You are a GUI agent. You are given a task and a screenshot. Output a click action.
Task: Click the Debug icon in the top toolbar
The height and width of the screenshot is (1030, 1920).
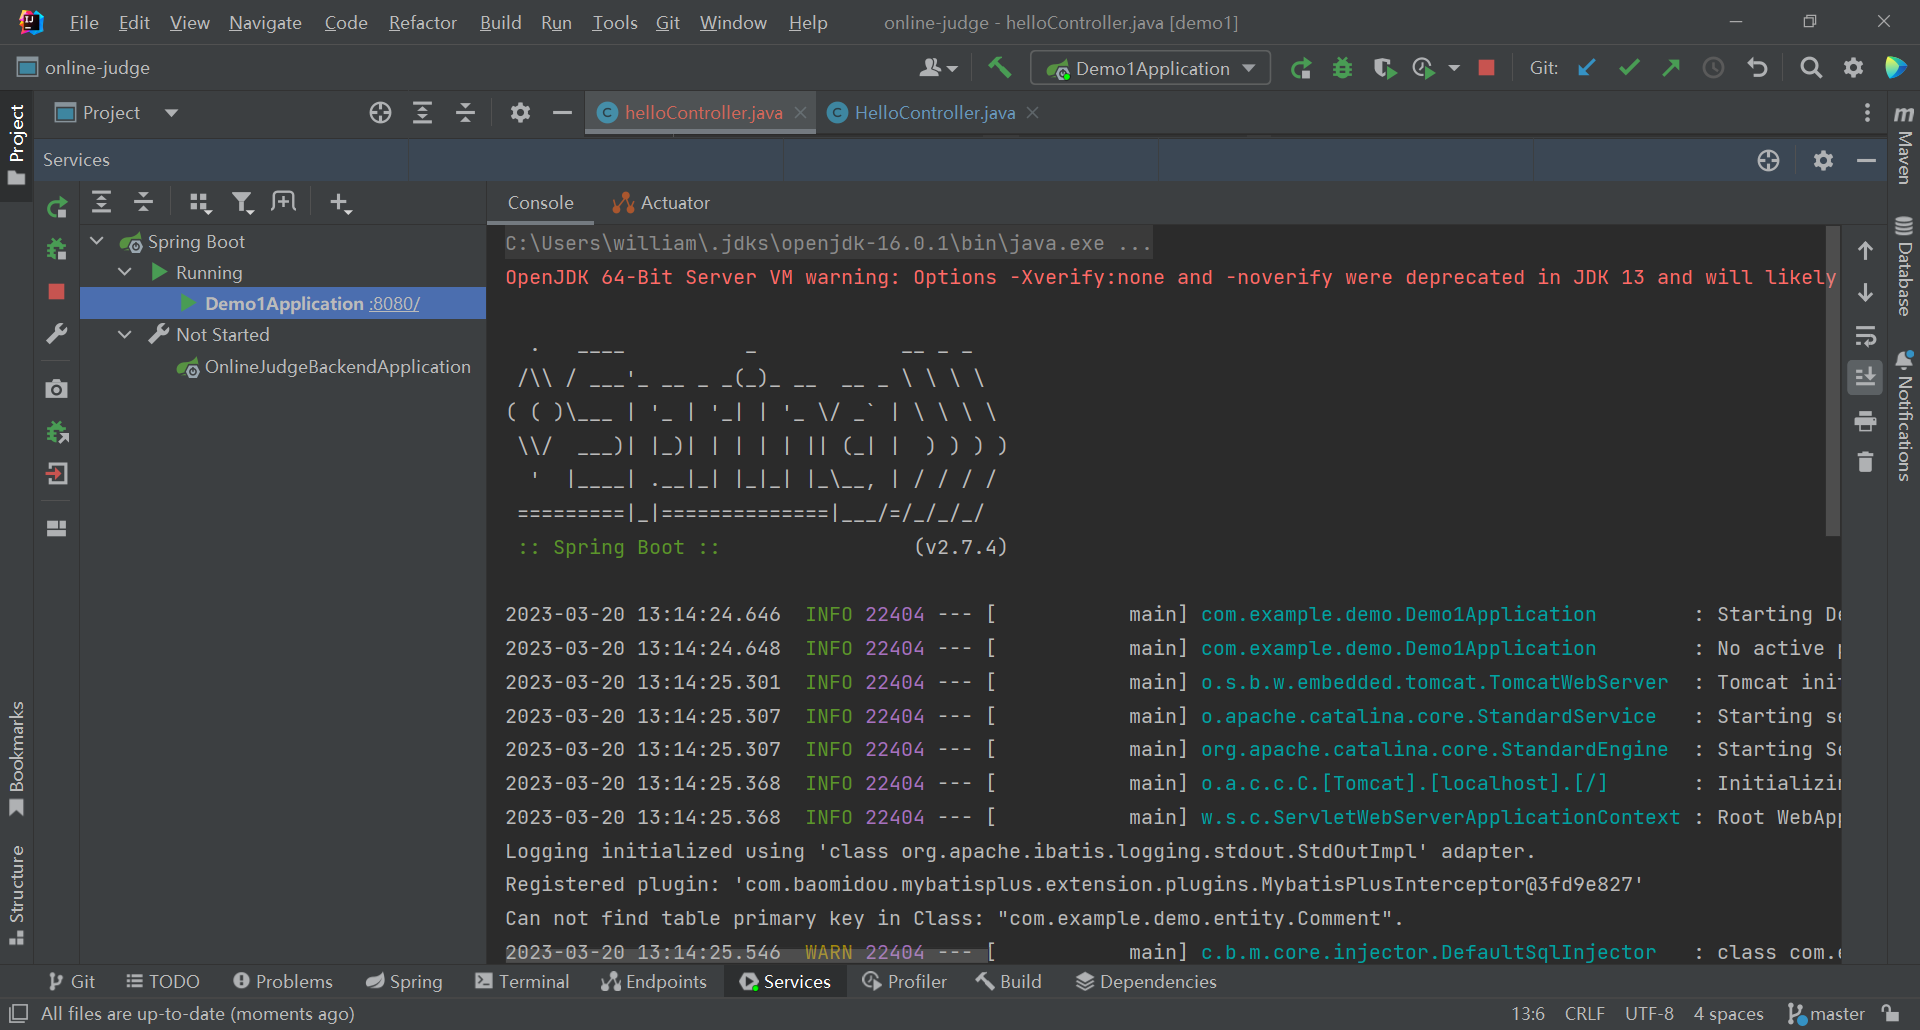(1342, 67)
